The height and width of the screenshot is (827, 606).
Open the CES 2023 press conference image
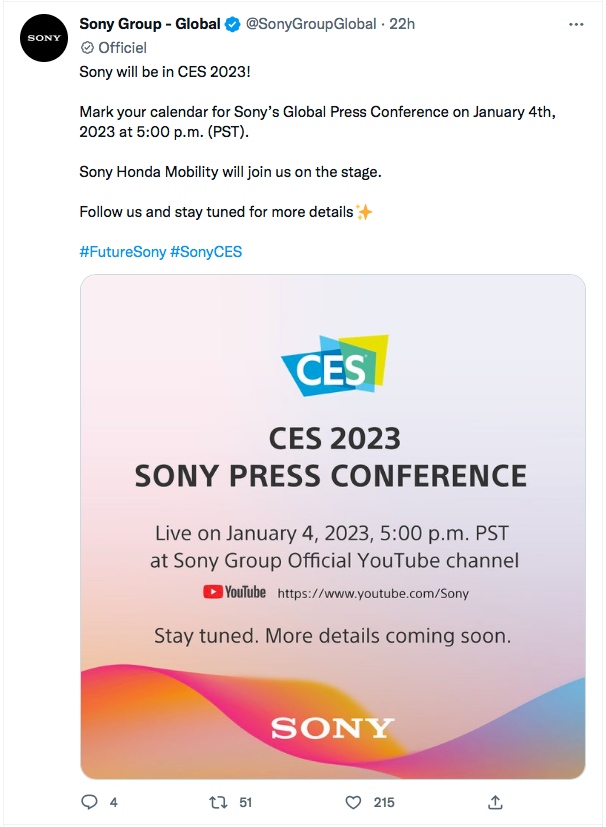(333, 526)
